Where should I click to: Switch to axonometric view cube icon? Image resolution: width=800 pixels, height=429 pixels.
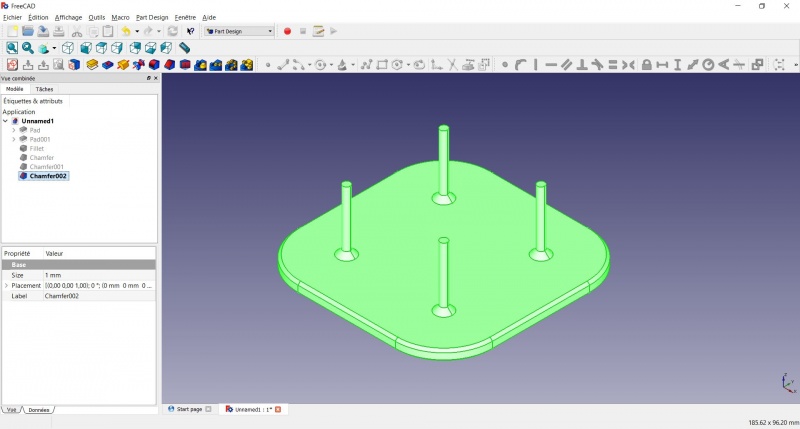68,48
